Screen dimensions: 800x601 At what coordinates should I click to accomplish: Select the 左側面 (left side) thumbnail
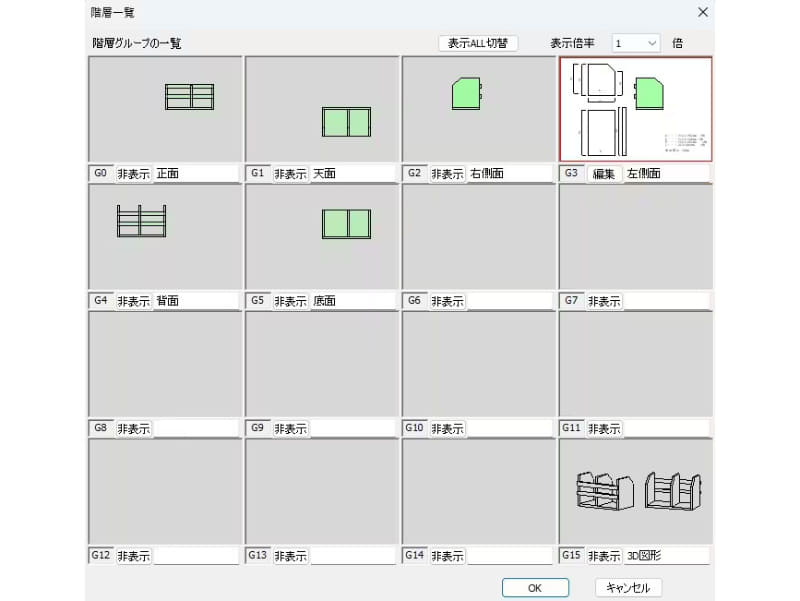(x=636, y=110)
